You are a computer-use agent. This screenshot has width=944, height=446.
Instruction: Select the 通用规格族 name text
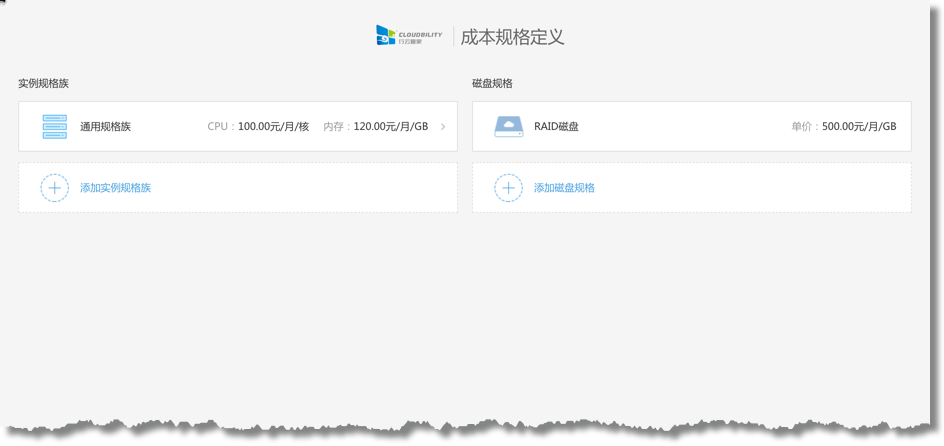[x=105, y=127]
